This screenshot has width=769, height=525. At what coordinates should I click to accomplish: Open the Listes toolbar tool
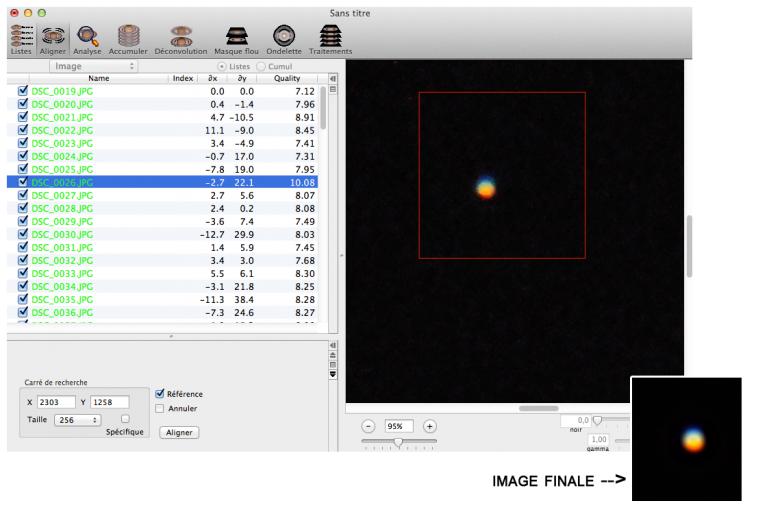21,39
